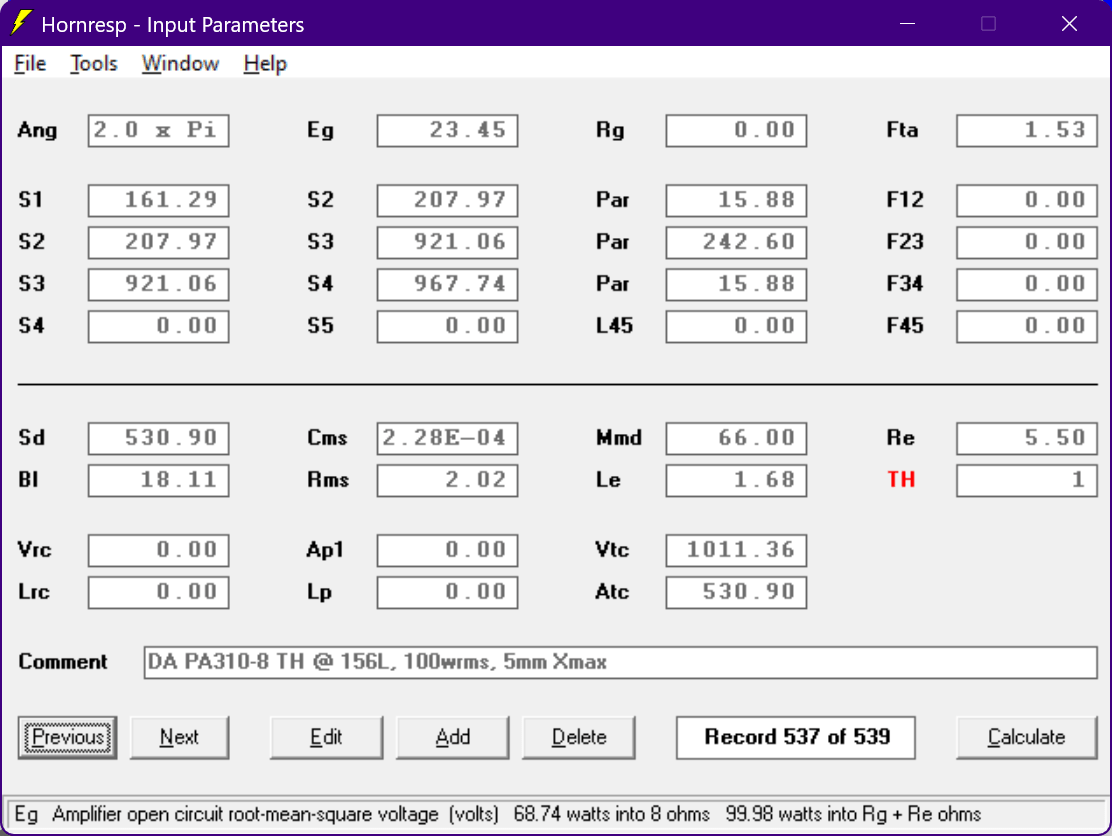Select the Cms field 2.28E-04
Image resolution: width=1112 pixels, height=836 pixels.
point(447,438)
